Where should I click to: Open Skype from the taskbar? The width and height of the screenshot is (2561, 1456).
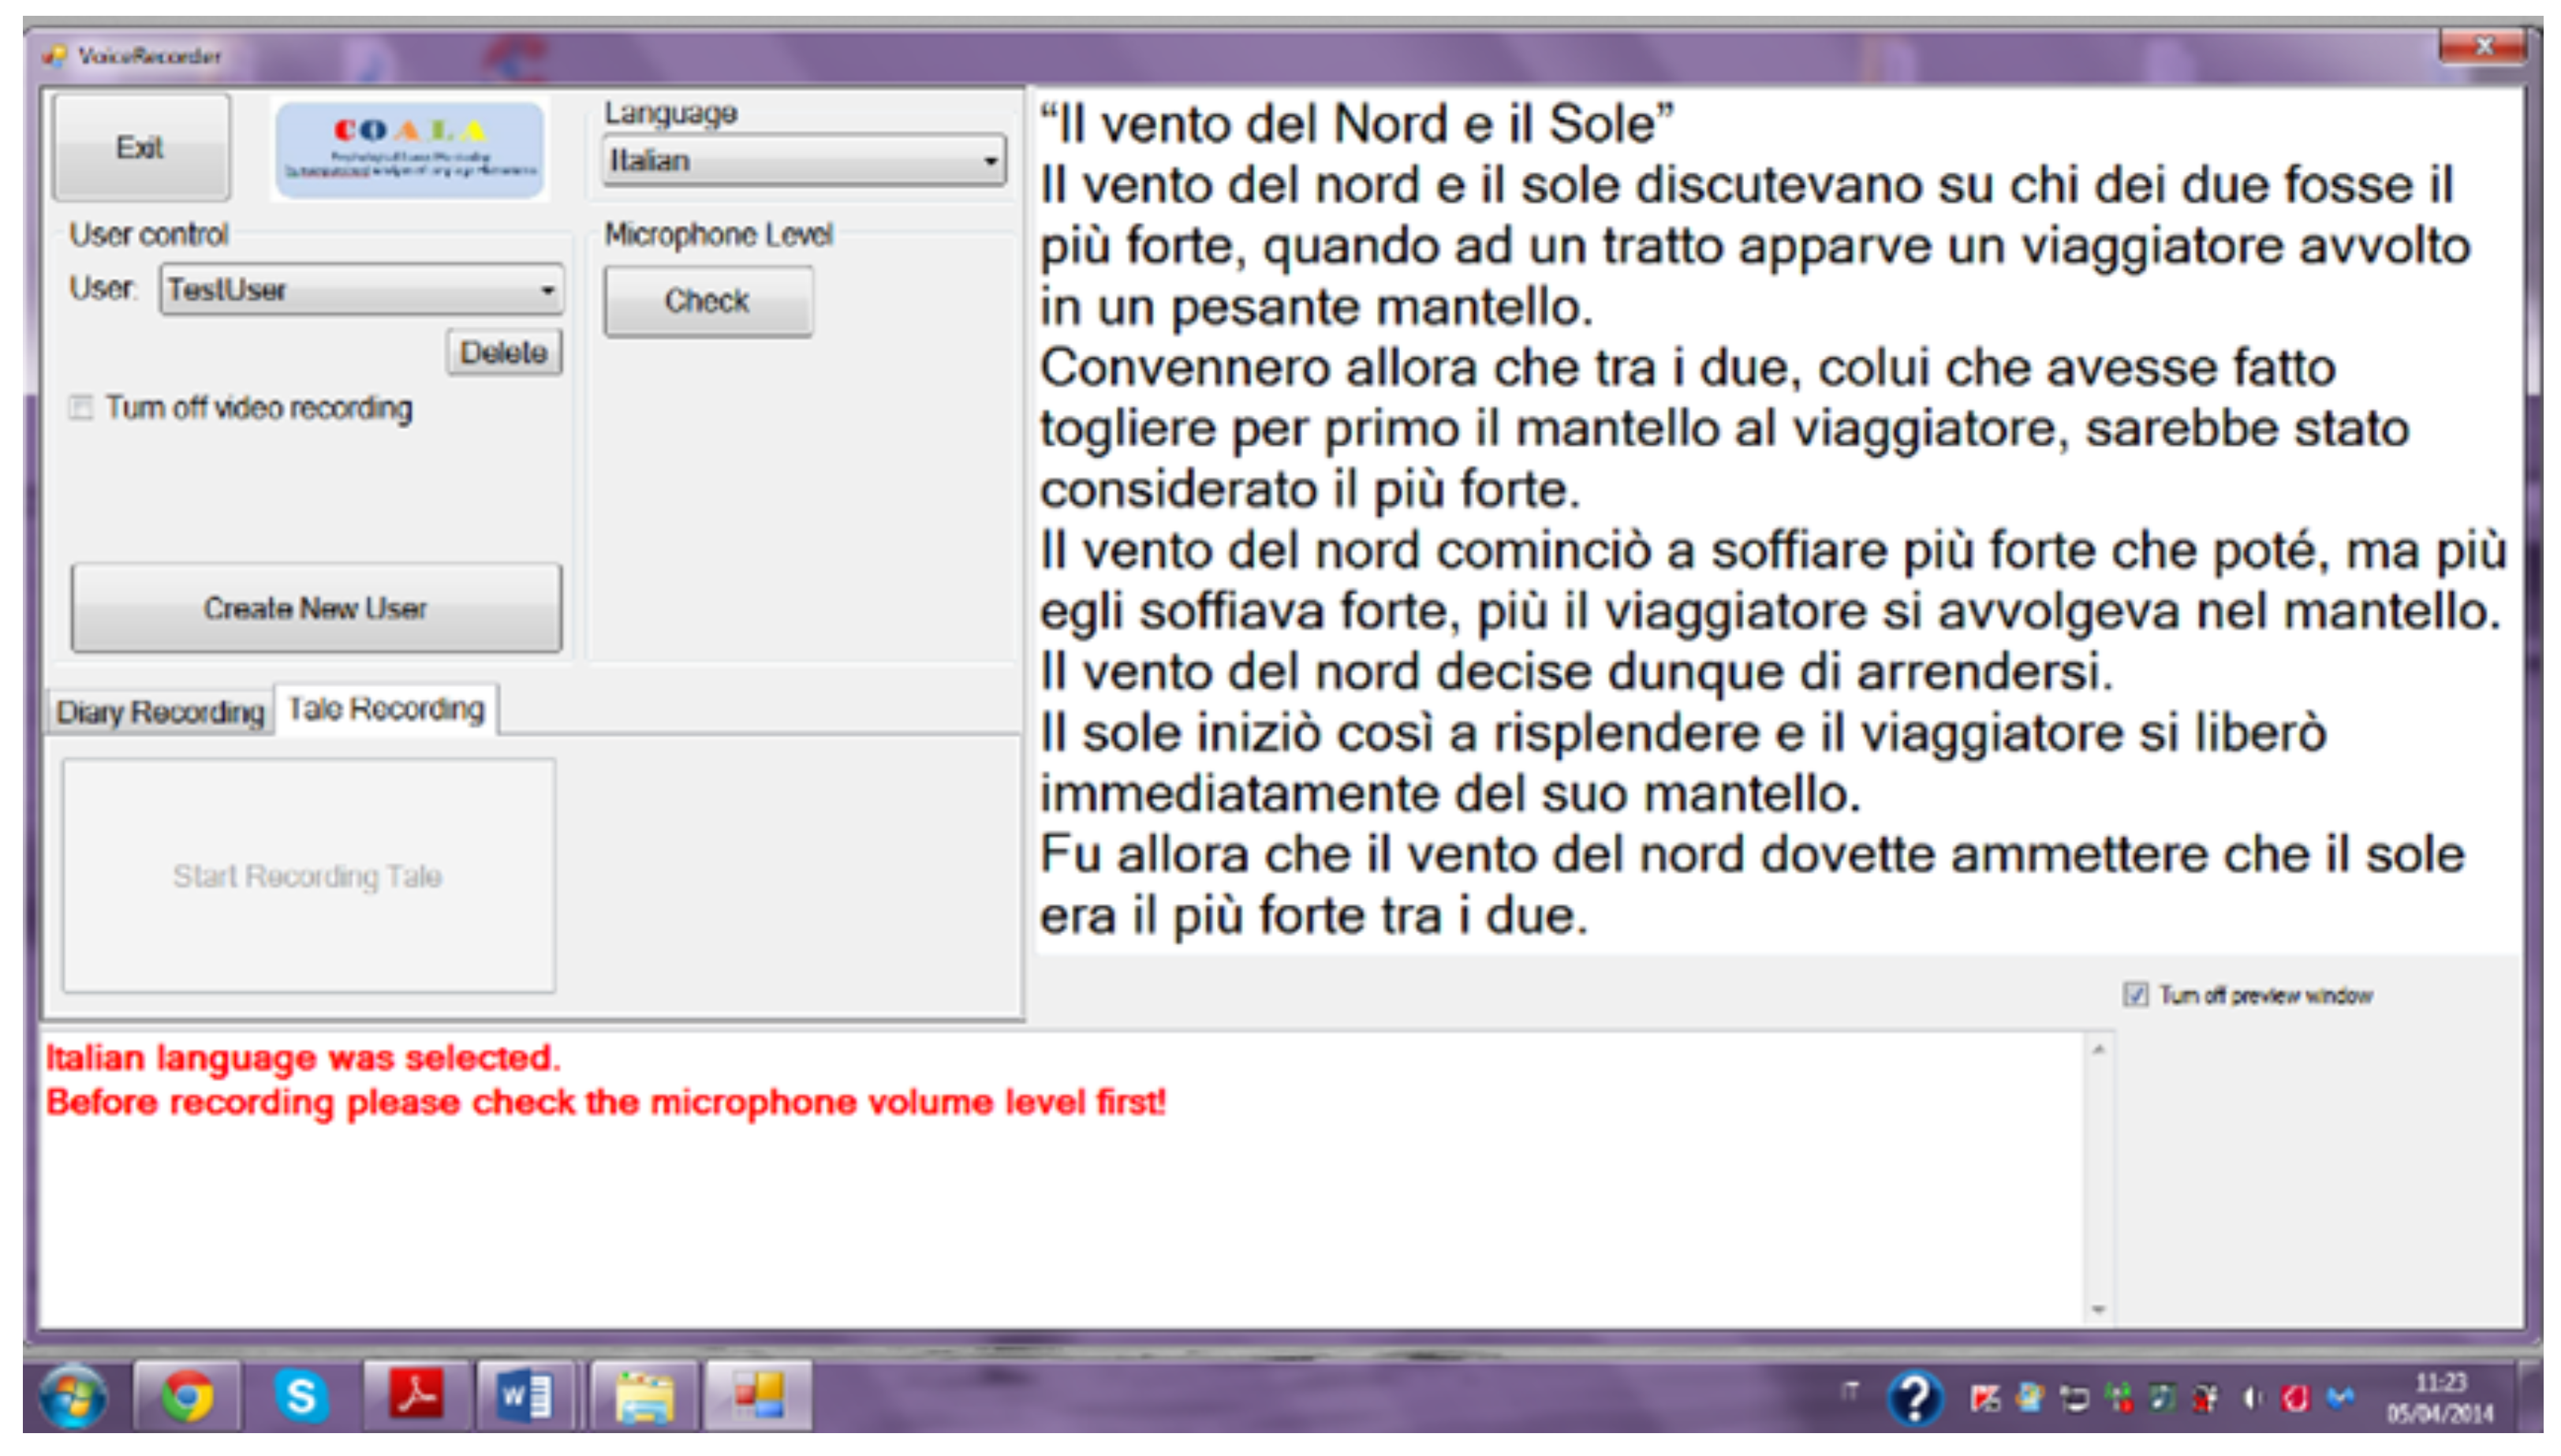coord(300,1396)
